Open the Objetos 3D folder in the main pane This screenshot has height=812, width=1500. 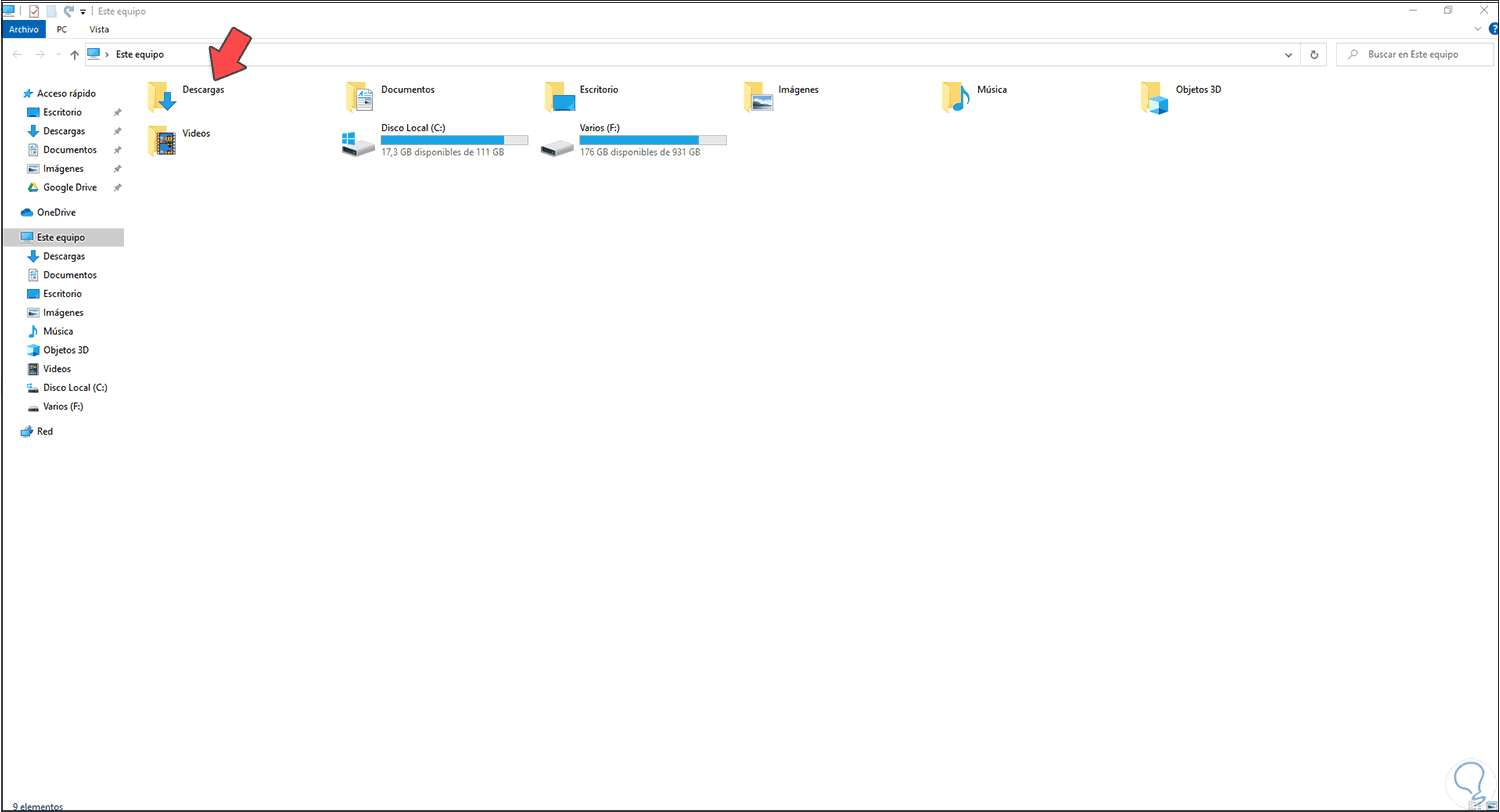point(1181,96)
